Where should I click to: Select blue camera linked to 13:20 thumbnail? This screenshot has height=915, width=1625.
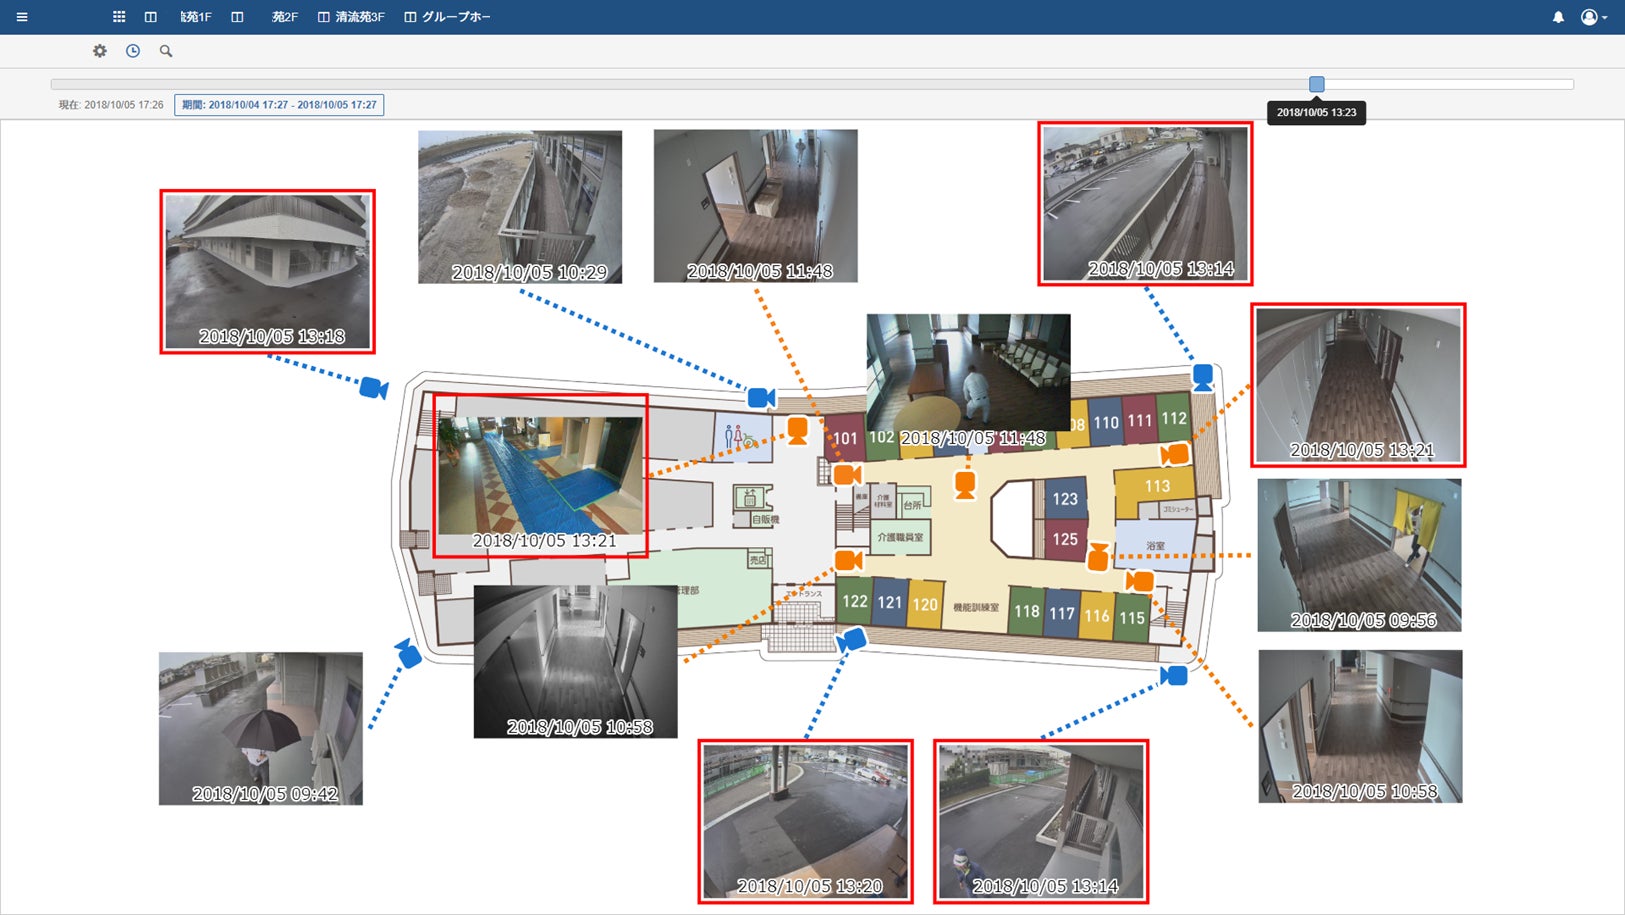tap(852, 639)
